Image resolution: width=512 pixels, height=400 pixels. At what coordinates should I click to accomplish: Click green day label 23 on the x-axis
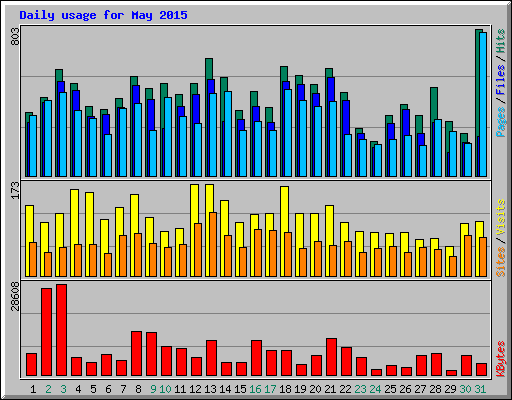pyautogui.click(x=360, y=389)
